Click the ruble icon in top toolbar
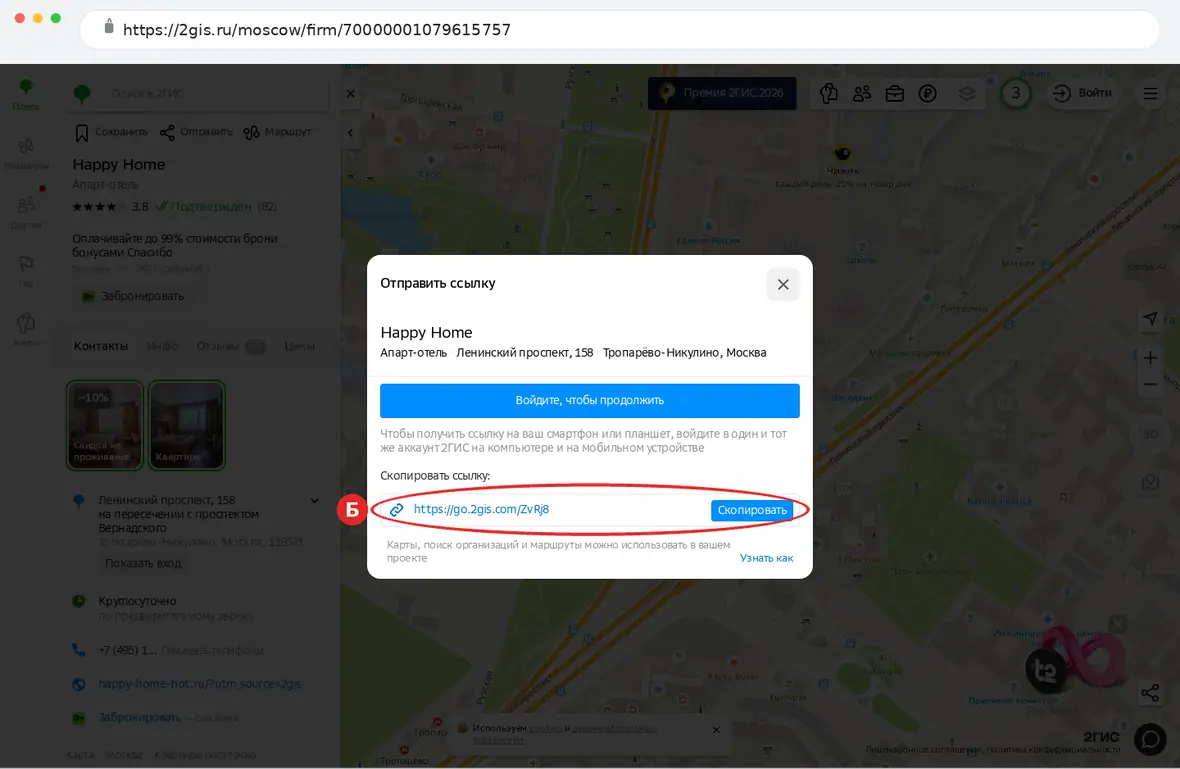Screen dimensions: 1180x769 click(928, 93)
